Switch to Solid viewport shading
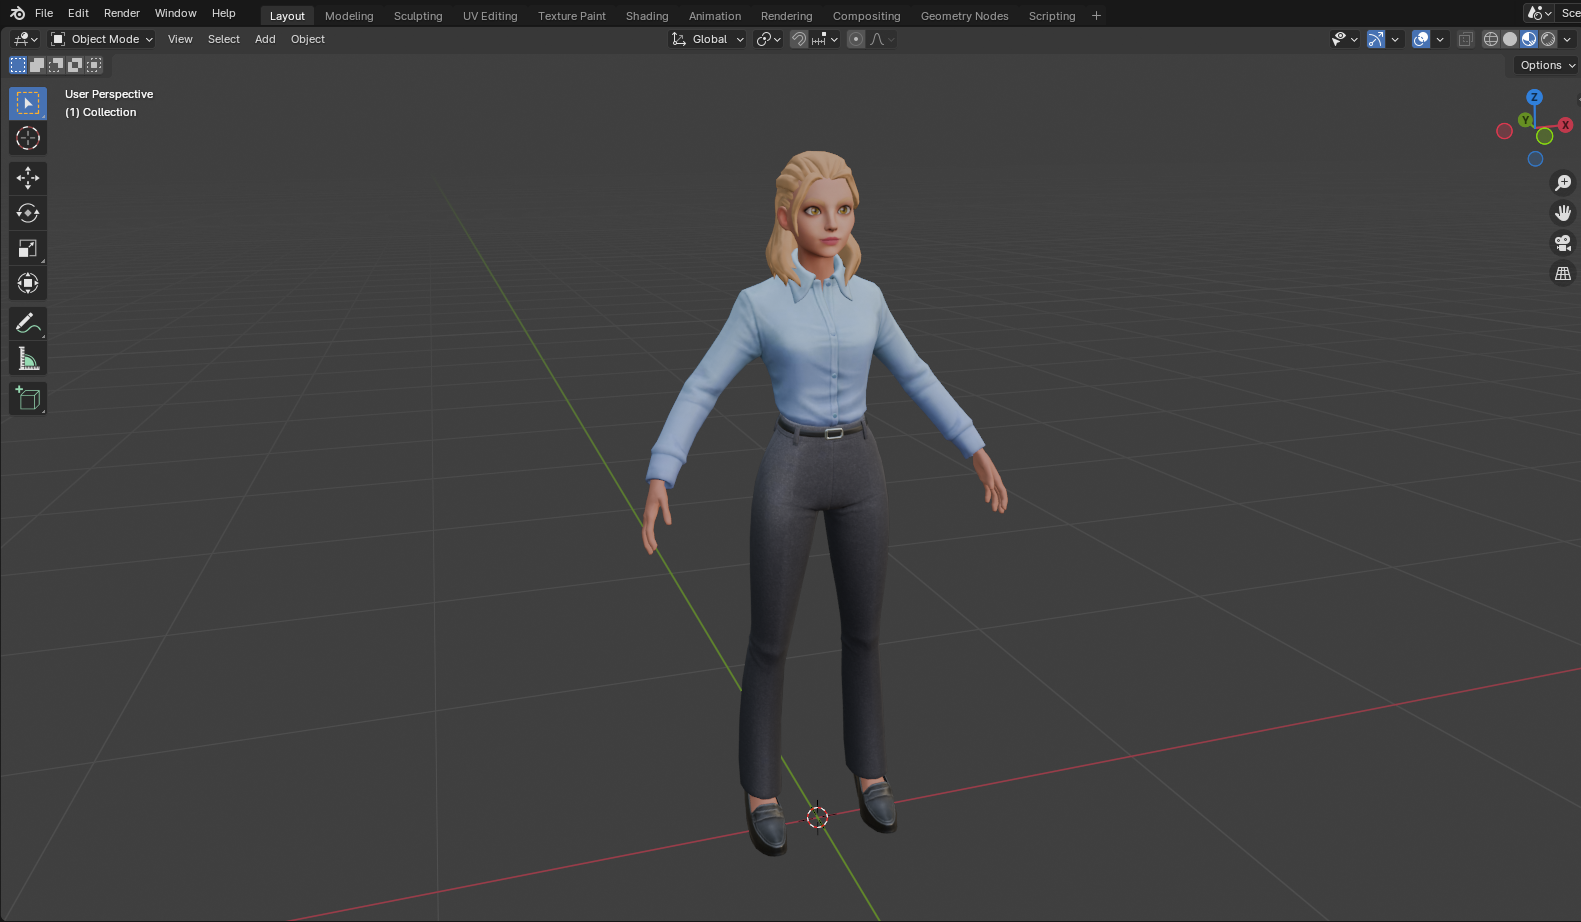The height and width of the screenshot is (922, 1581). (1510, 39)
